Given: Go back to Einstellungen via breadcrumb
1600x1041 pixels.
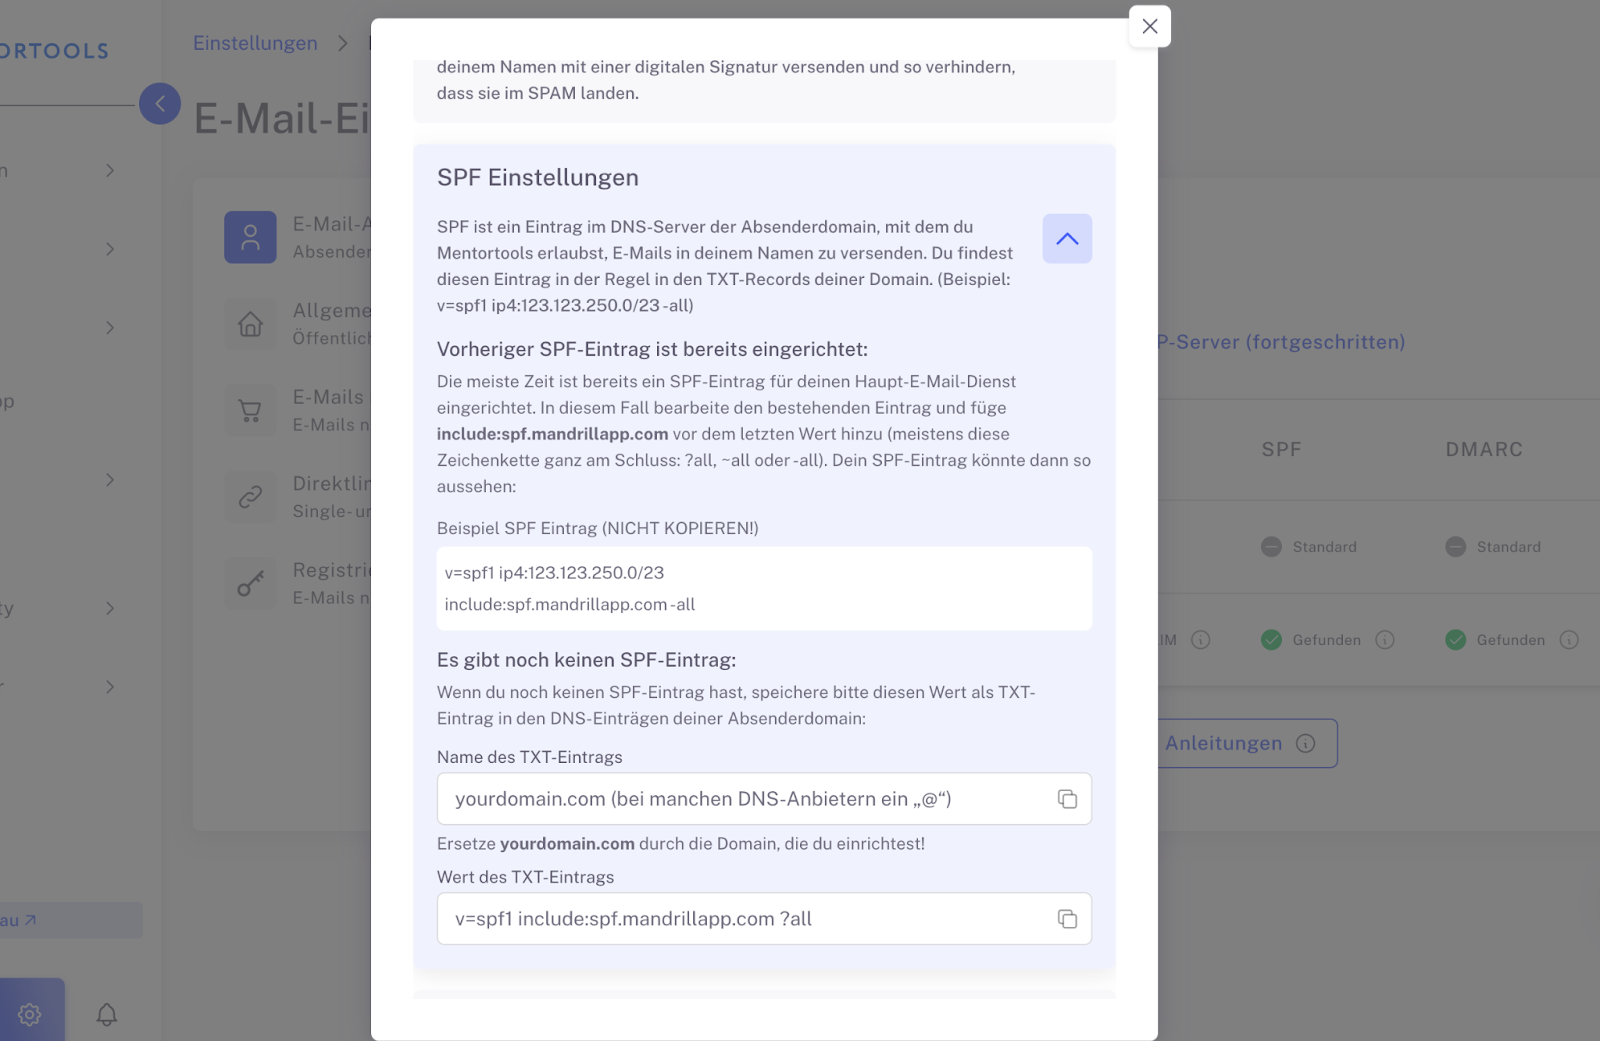Looking at the screenshot, I should [255, 43].
